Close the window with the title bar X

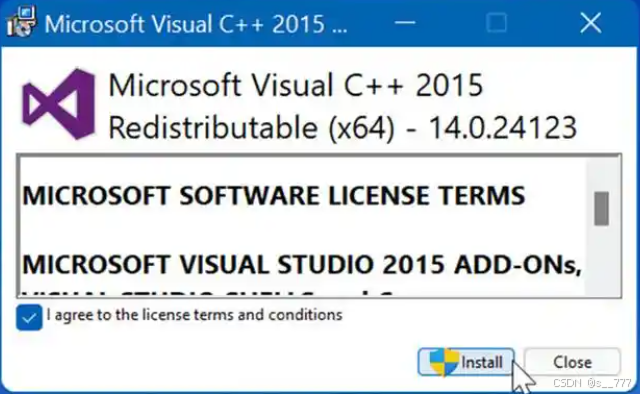point(591,23)
